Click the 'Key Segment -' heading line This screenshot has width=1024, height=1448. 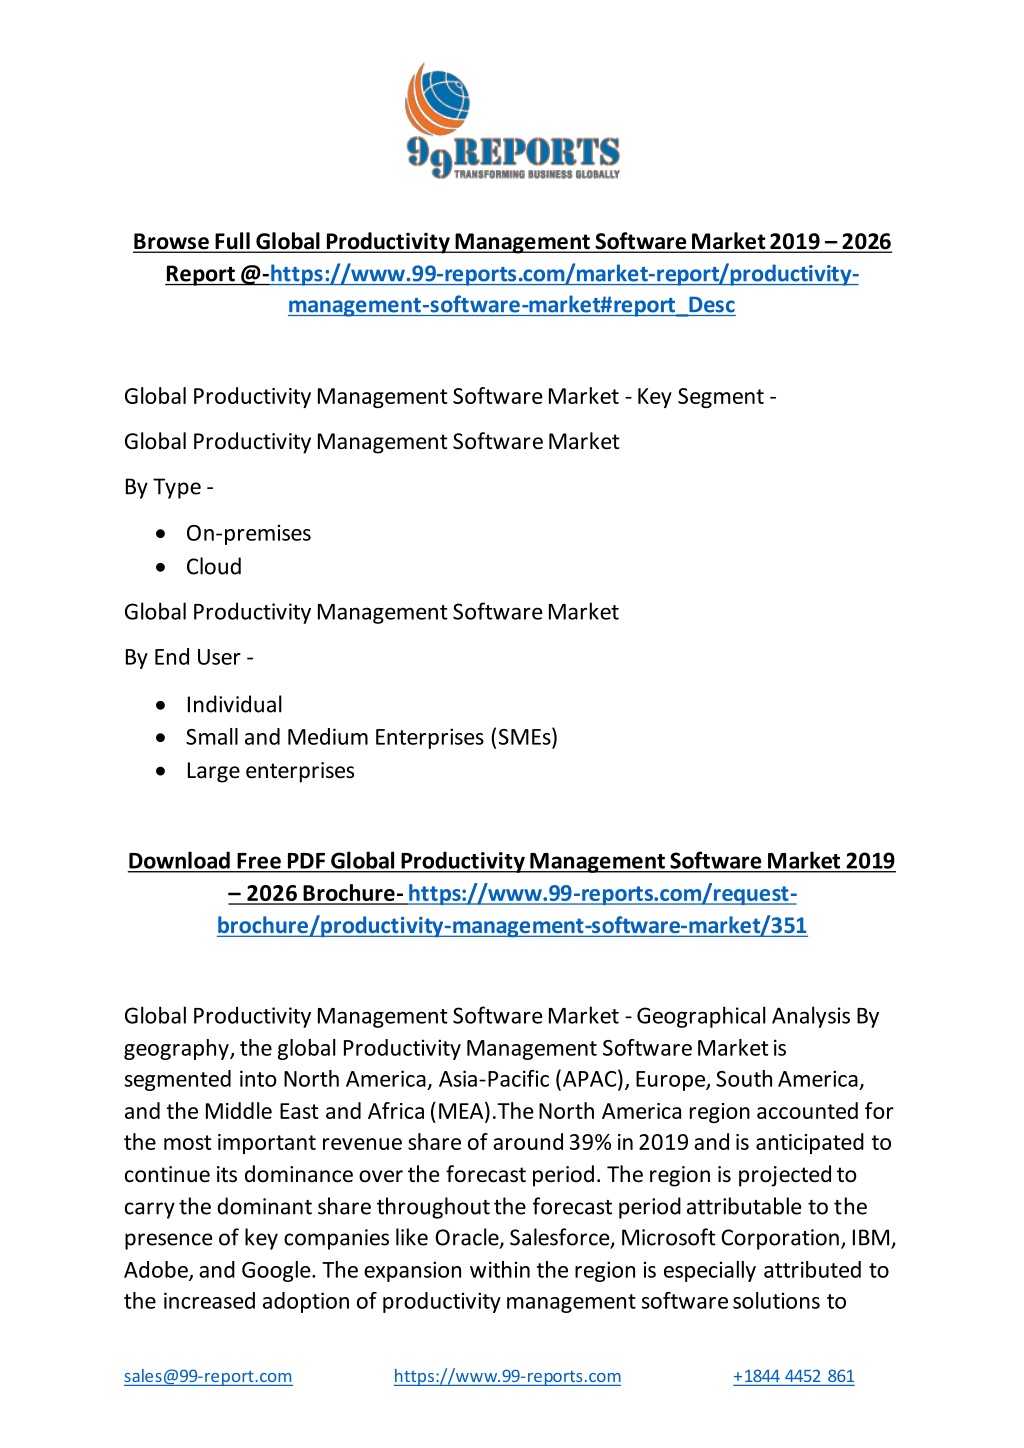(x=450, y=397)
